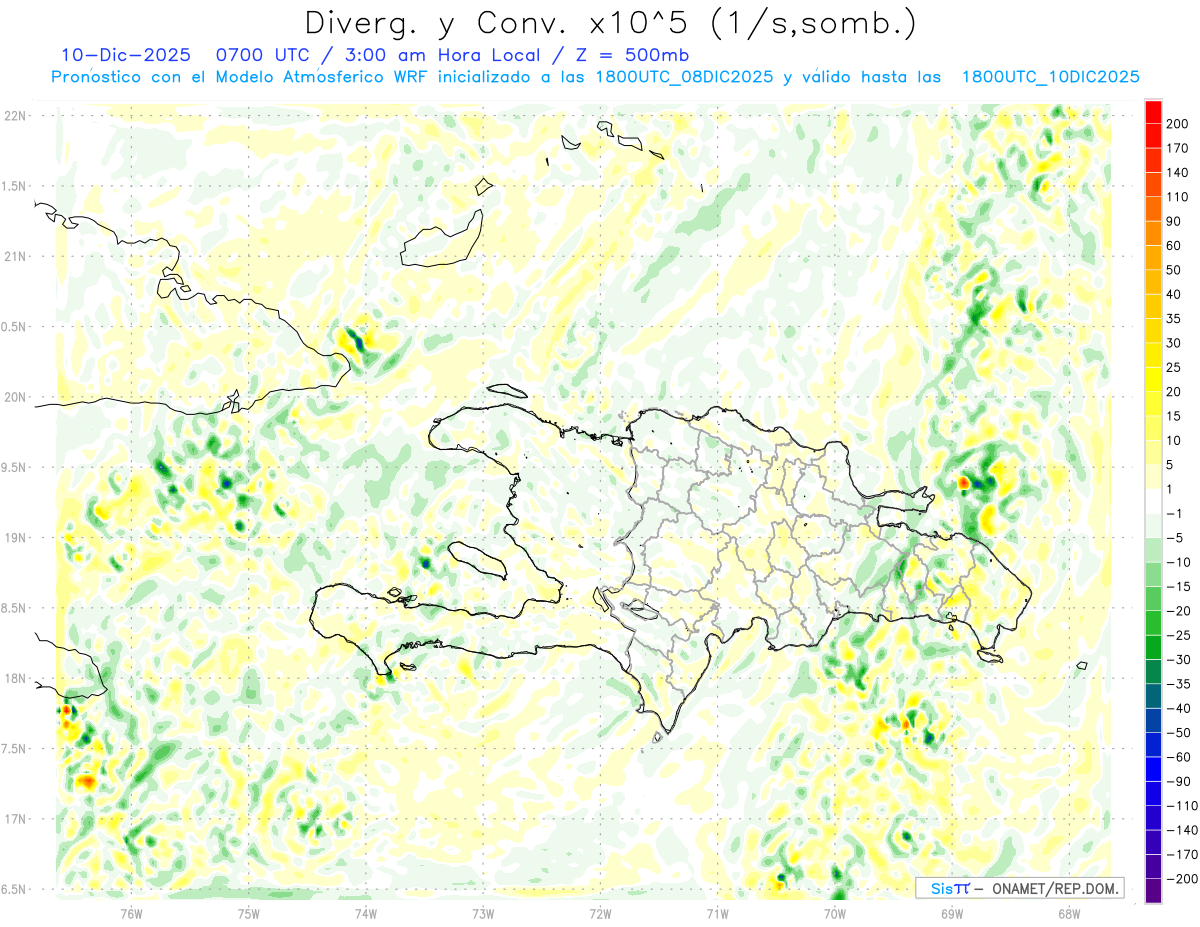This screenshot has width=1200, height=927.
Task: Click the colorbar value '35' positive label
Action: coord(1174,319)
